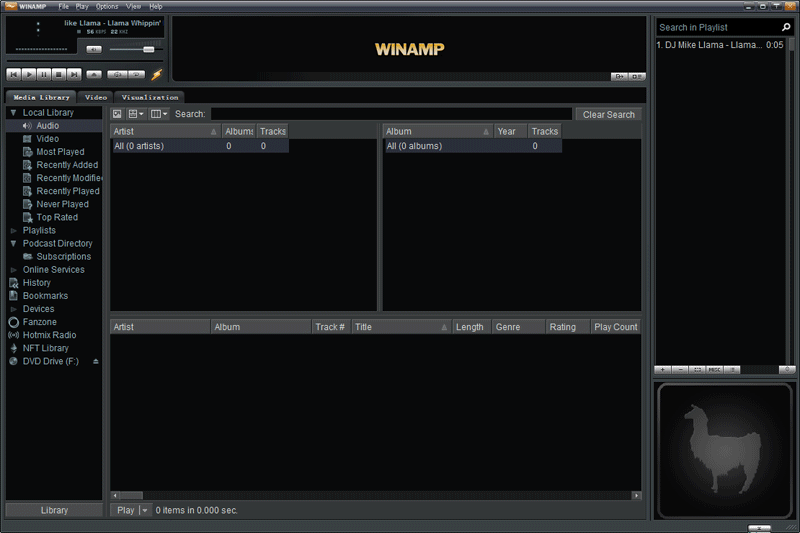Viewport: 800px width, 533px height.
Task: Open the View menu
Action: point(133,7)
